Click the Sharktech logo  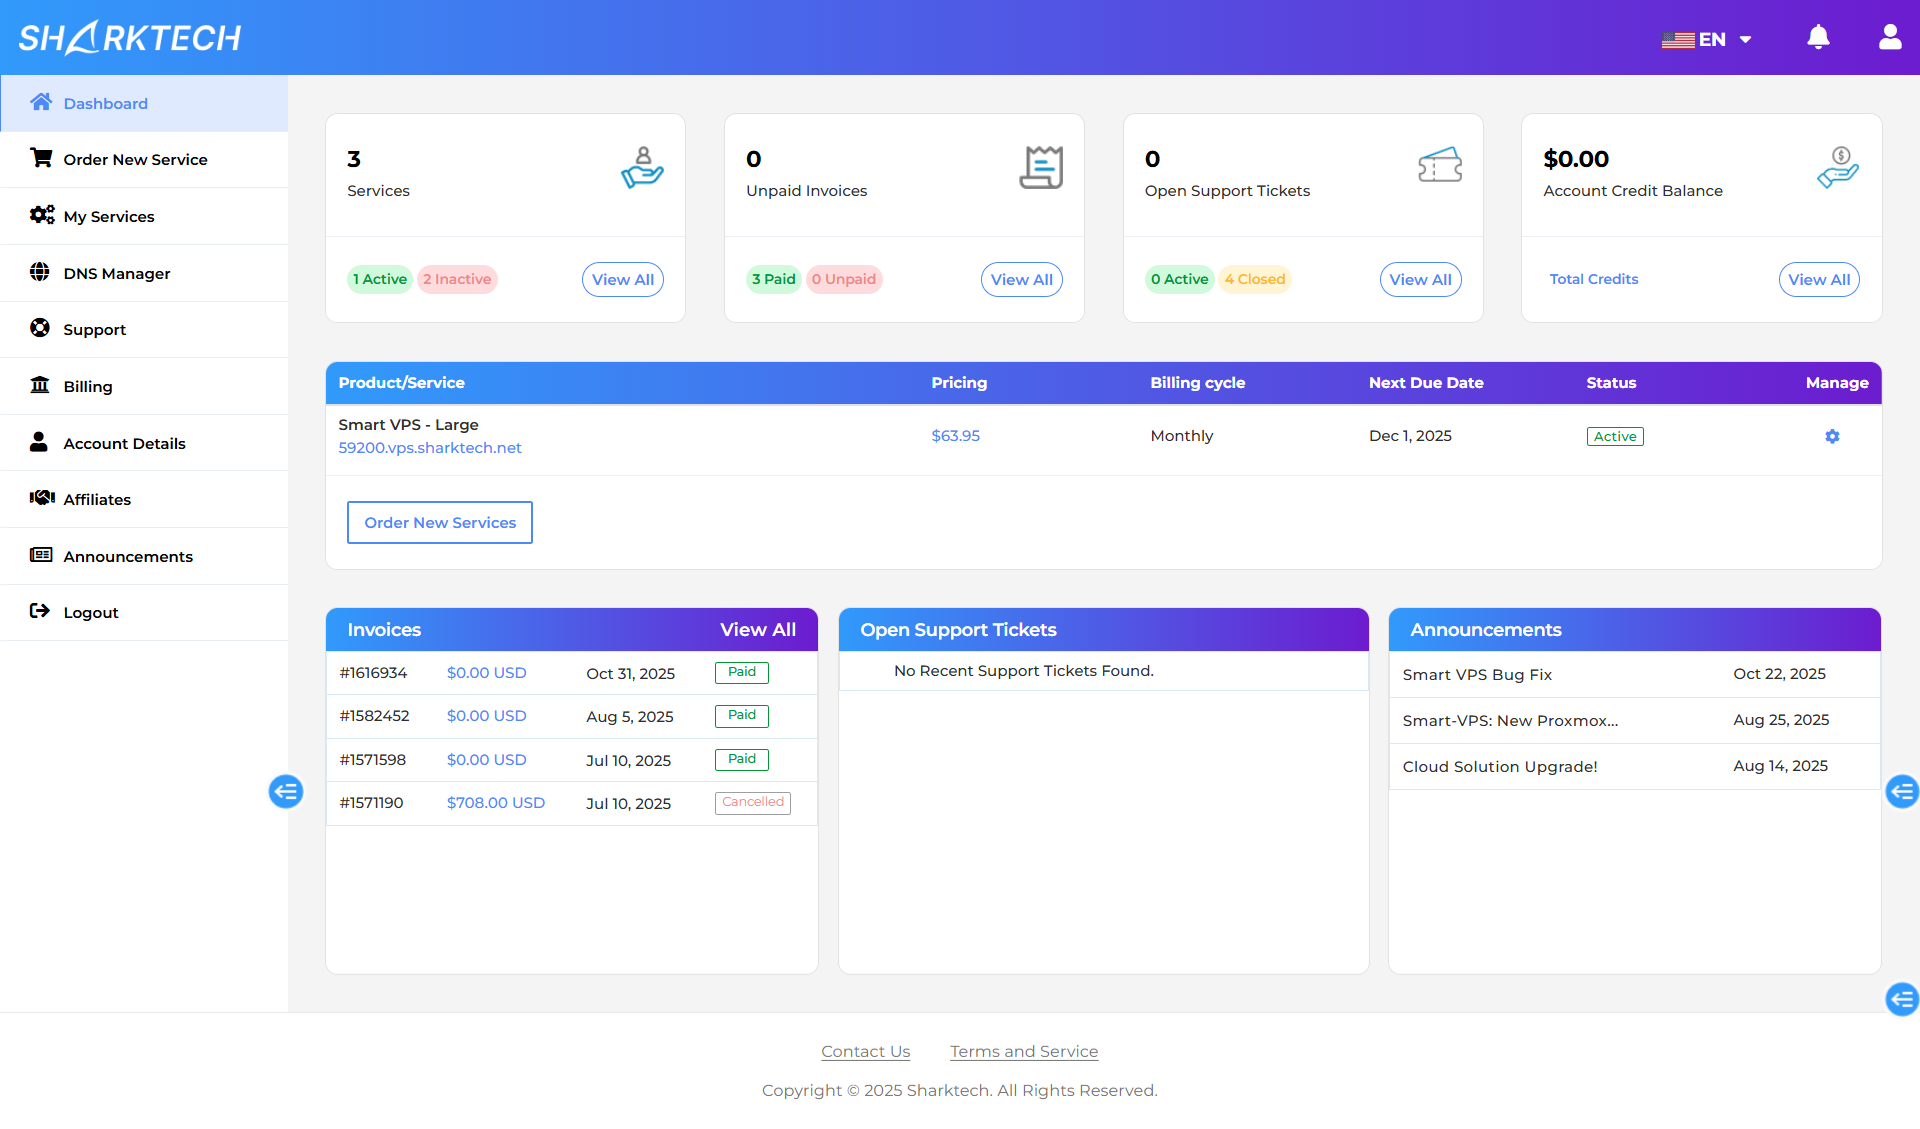130,37
